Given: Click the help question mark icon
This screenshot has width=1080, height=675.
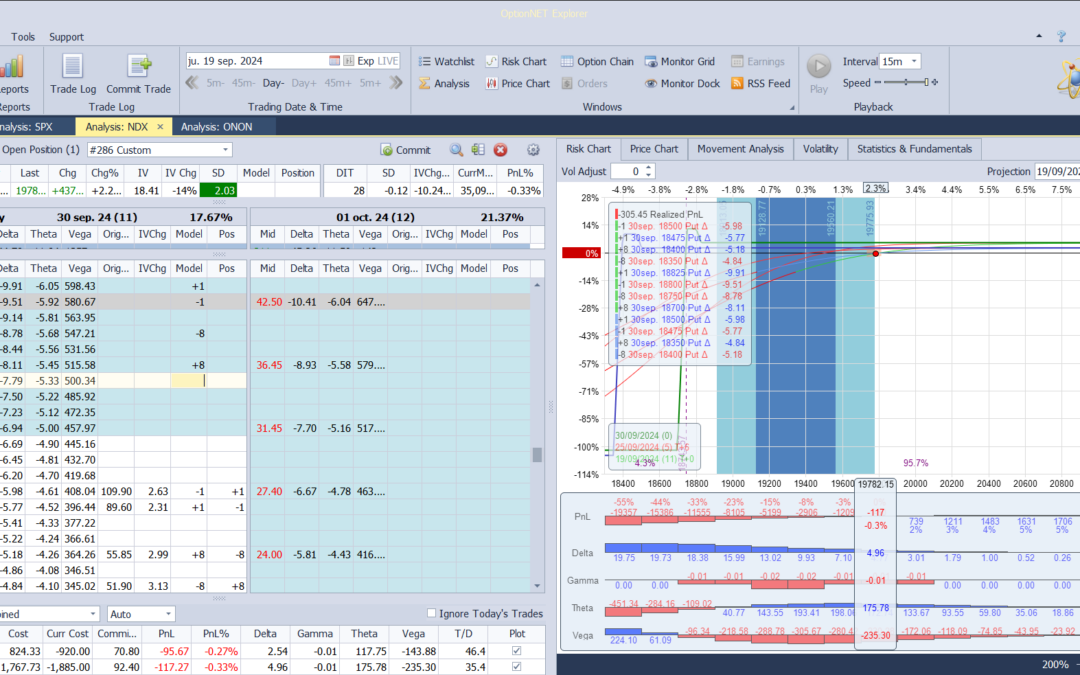Looking at the screenshot, I should point(1061,37).
